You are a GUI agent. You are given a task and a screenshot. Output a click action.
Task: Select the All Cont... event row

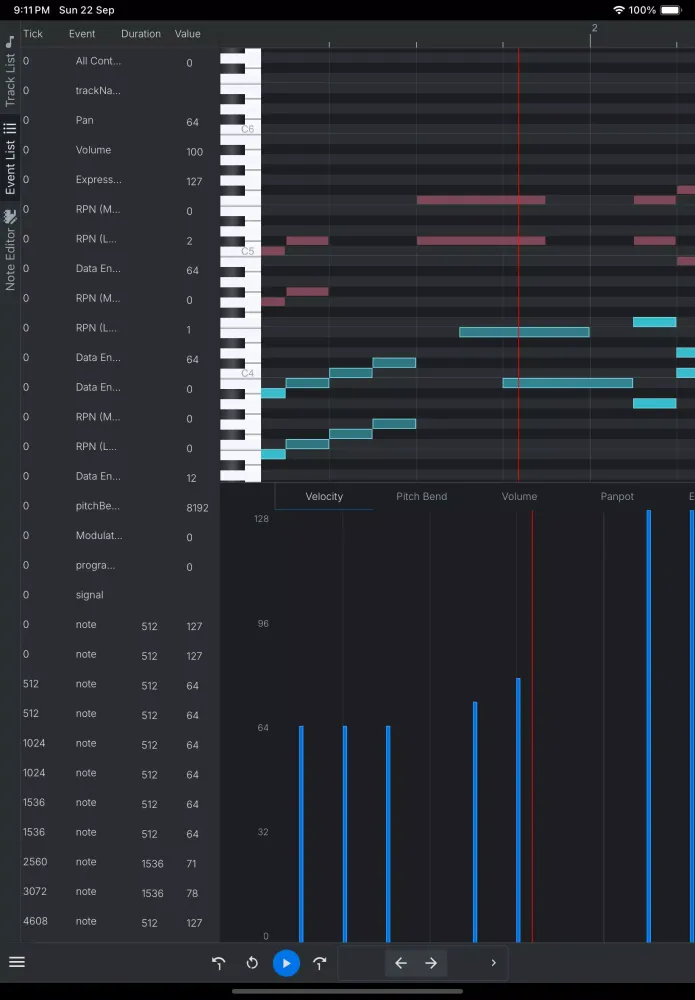(121, 61)
